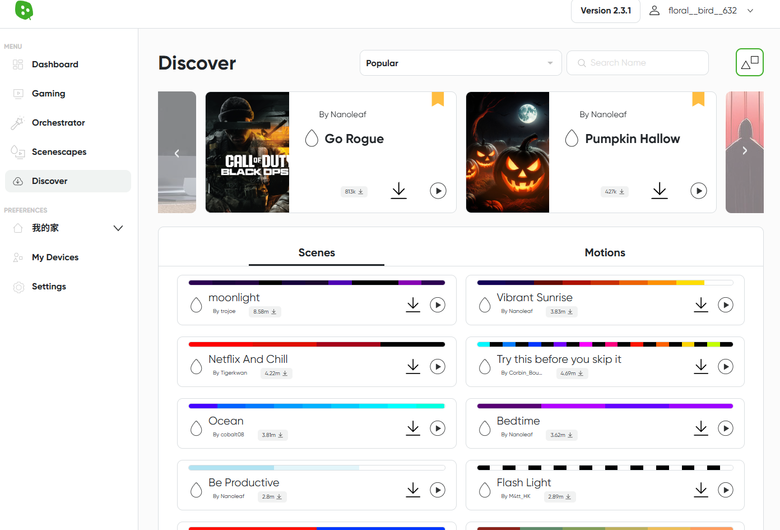Click the Ocean color palette bar

tap(316, 406)
